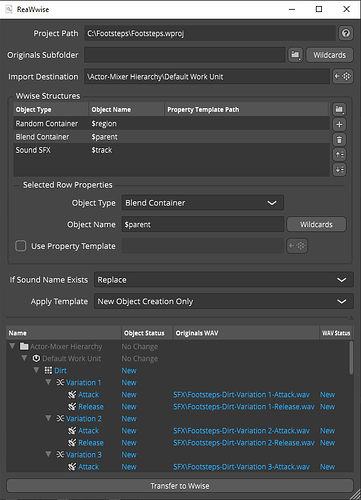The width and height of the screenshot is (361, 500).
Task: Open the Wwise Structures preset folder icon
Action: (x=339, y=109)
